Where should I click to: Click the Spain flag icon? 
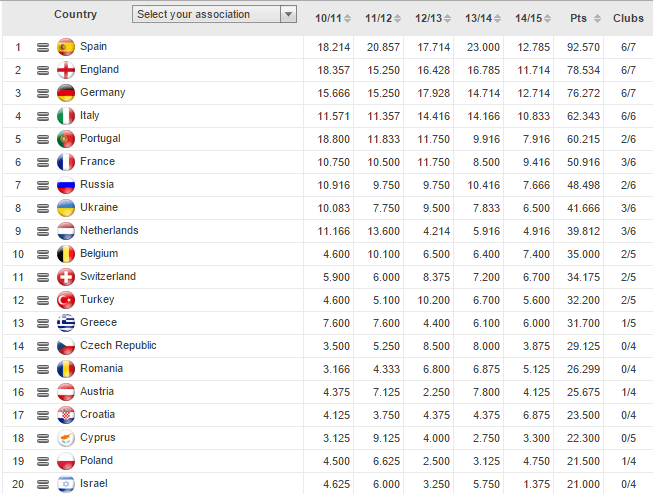[66, 47]
